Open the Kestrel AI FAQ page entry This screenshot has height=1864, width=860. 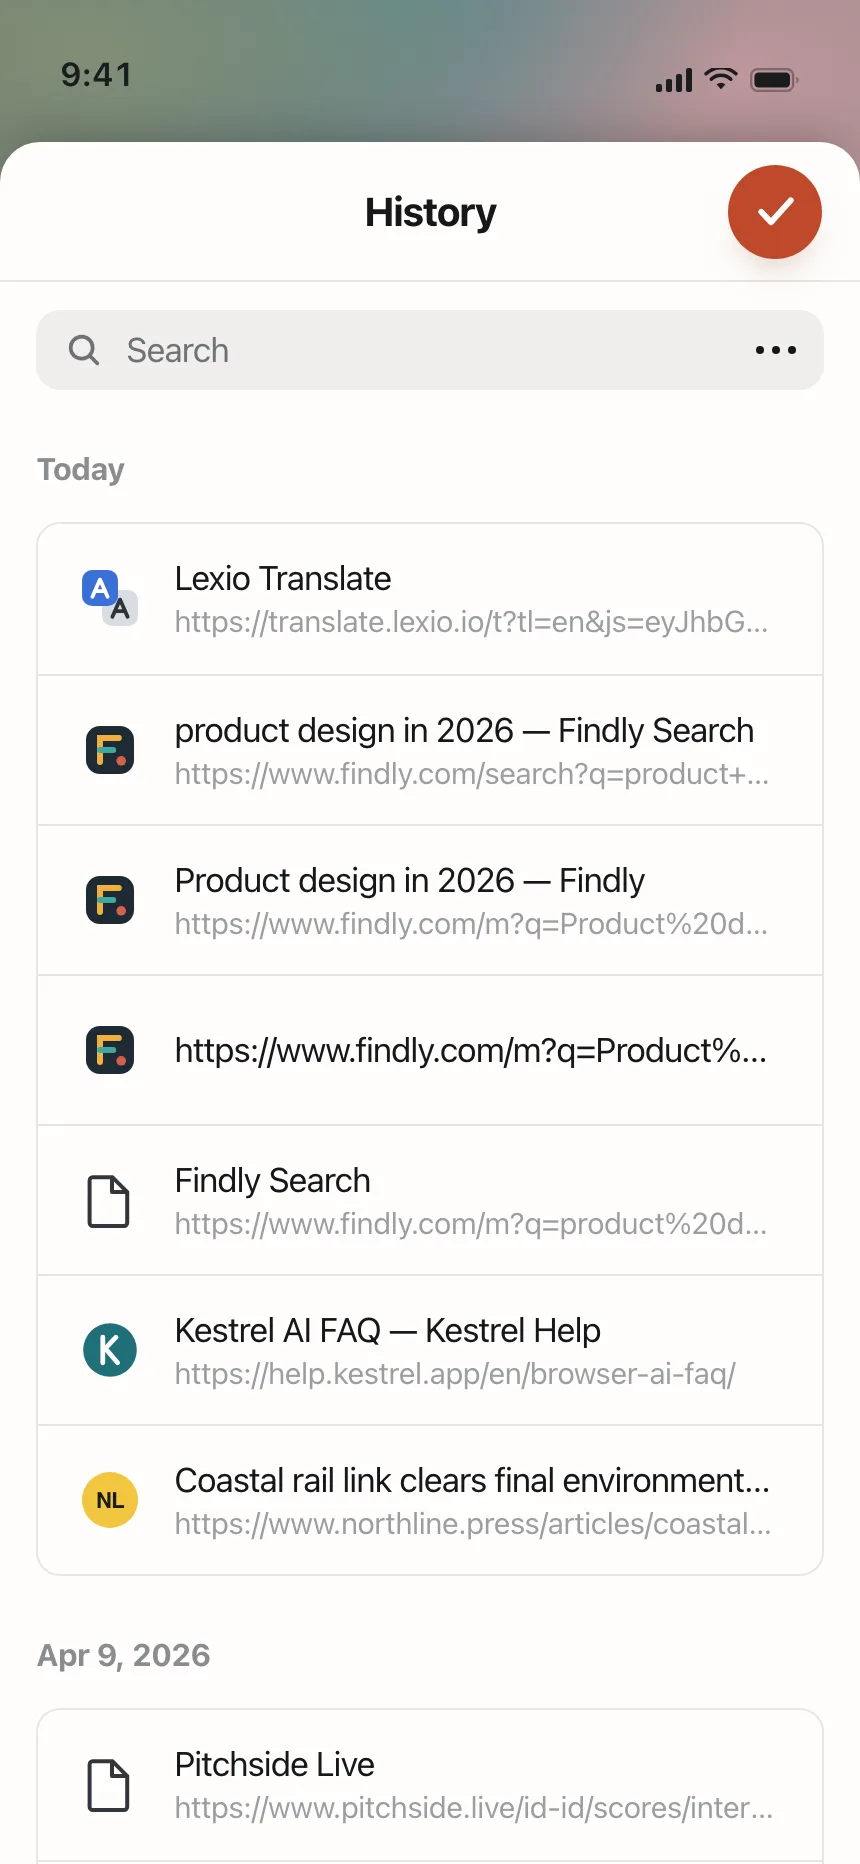[430, 1350]
